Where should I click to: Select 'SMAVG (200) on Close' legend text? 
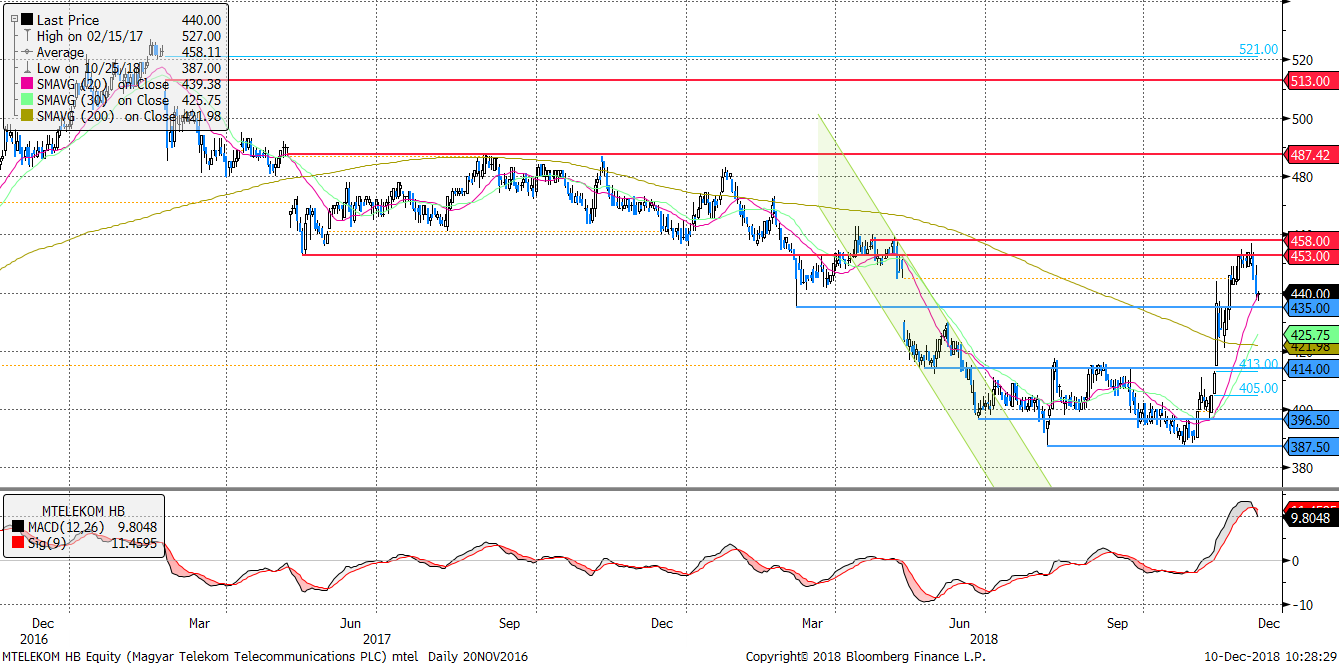coord(106,116)
